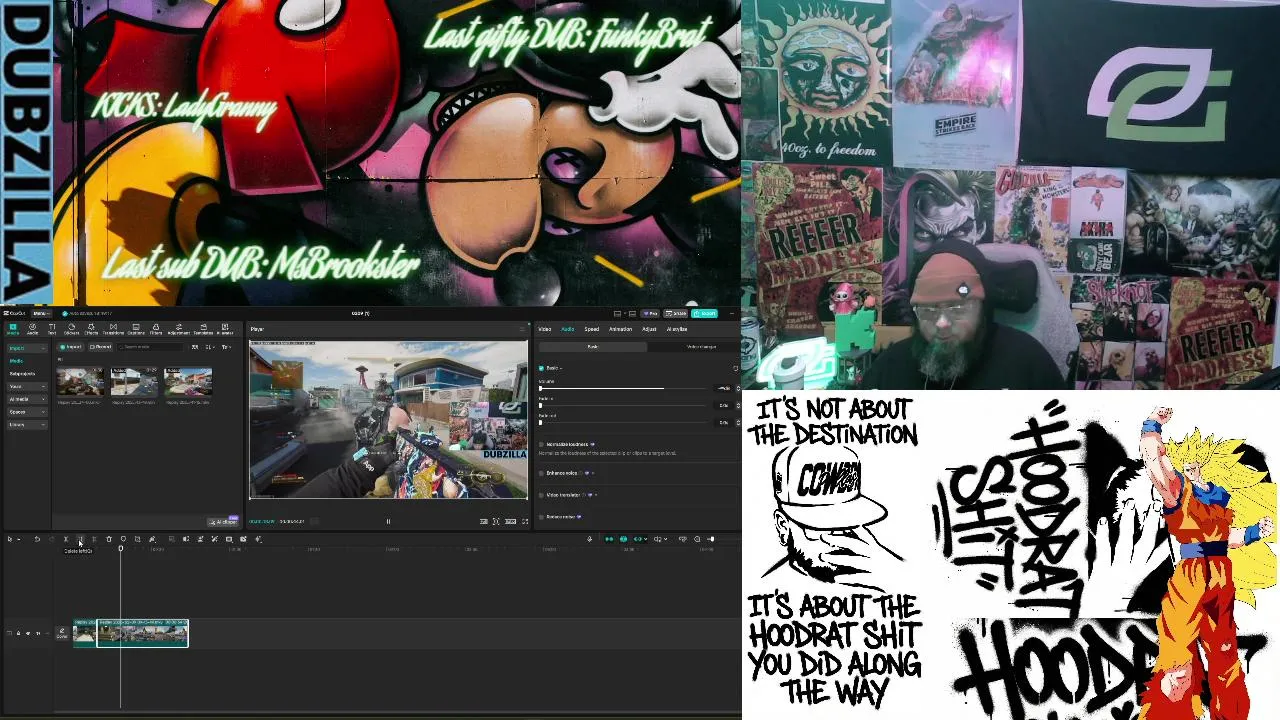
Task: Switch to the Audio inspector tab
Action: tap(568, 329)
